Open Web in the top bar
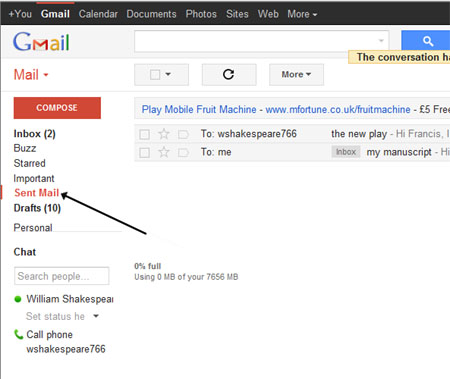This screenshot has height=379, width=450. pos(268,14)
